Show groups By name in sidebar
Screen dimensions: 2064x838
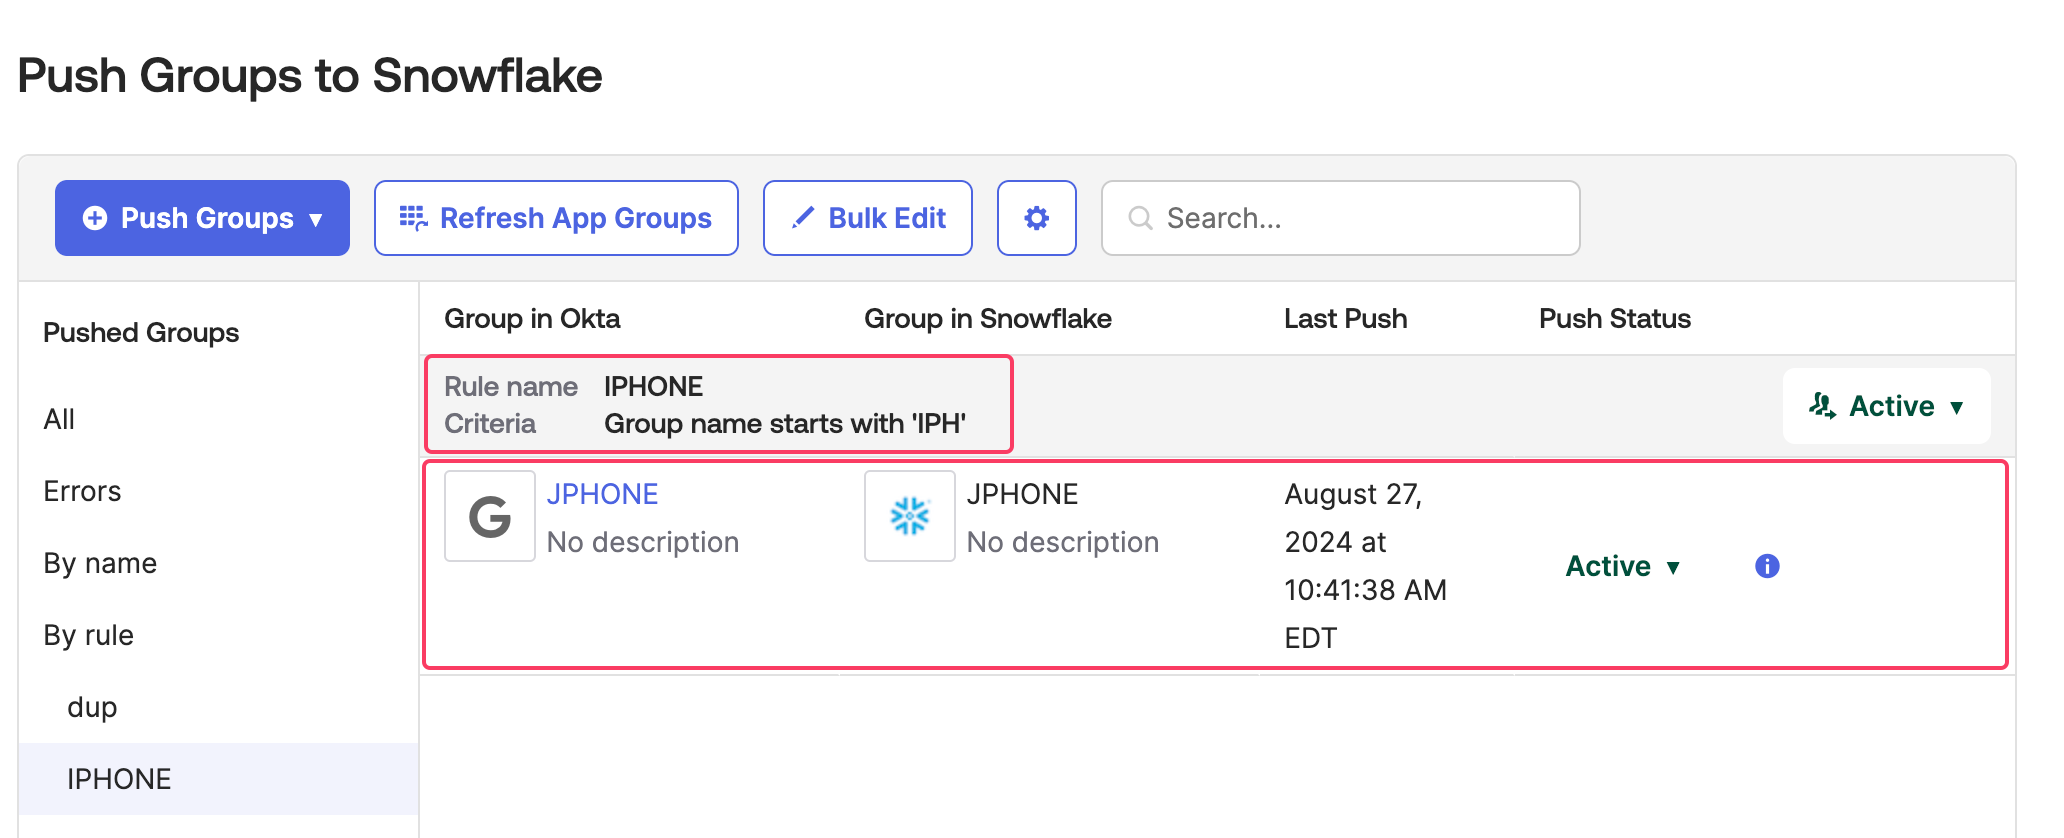pyautogui.click(x=100, y=563)
